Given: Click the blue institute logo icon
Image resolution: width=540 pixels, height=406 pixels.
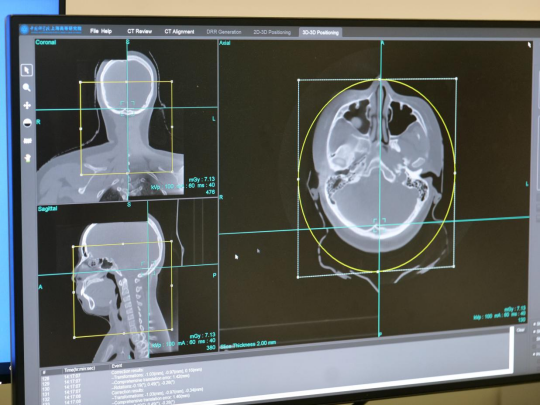Looking at the screenshot, I should (24, 29).
